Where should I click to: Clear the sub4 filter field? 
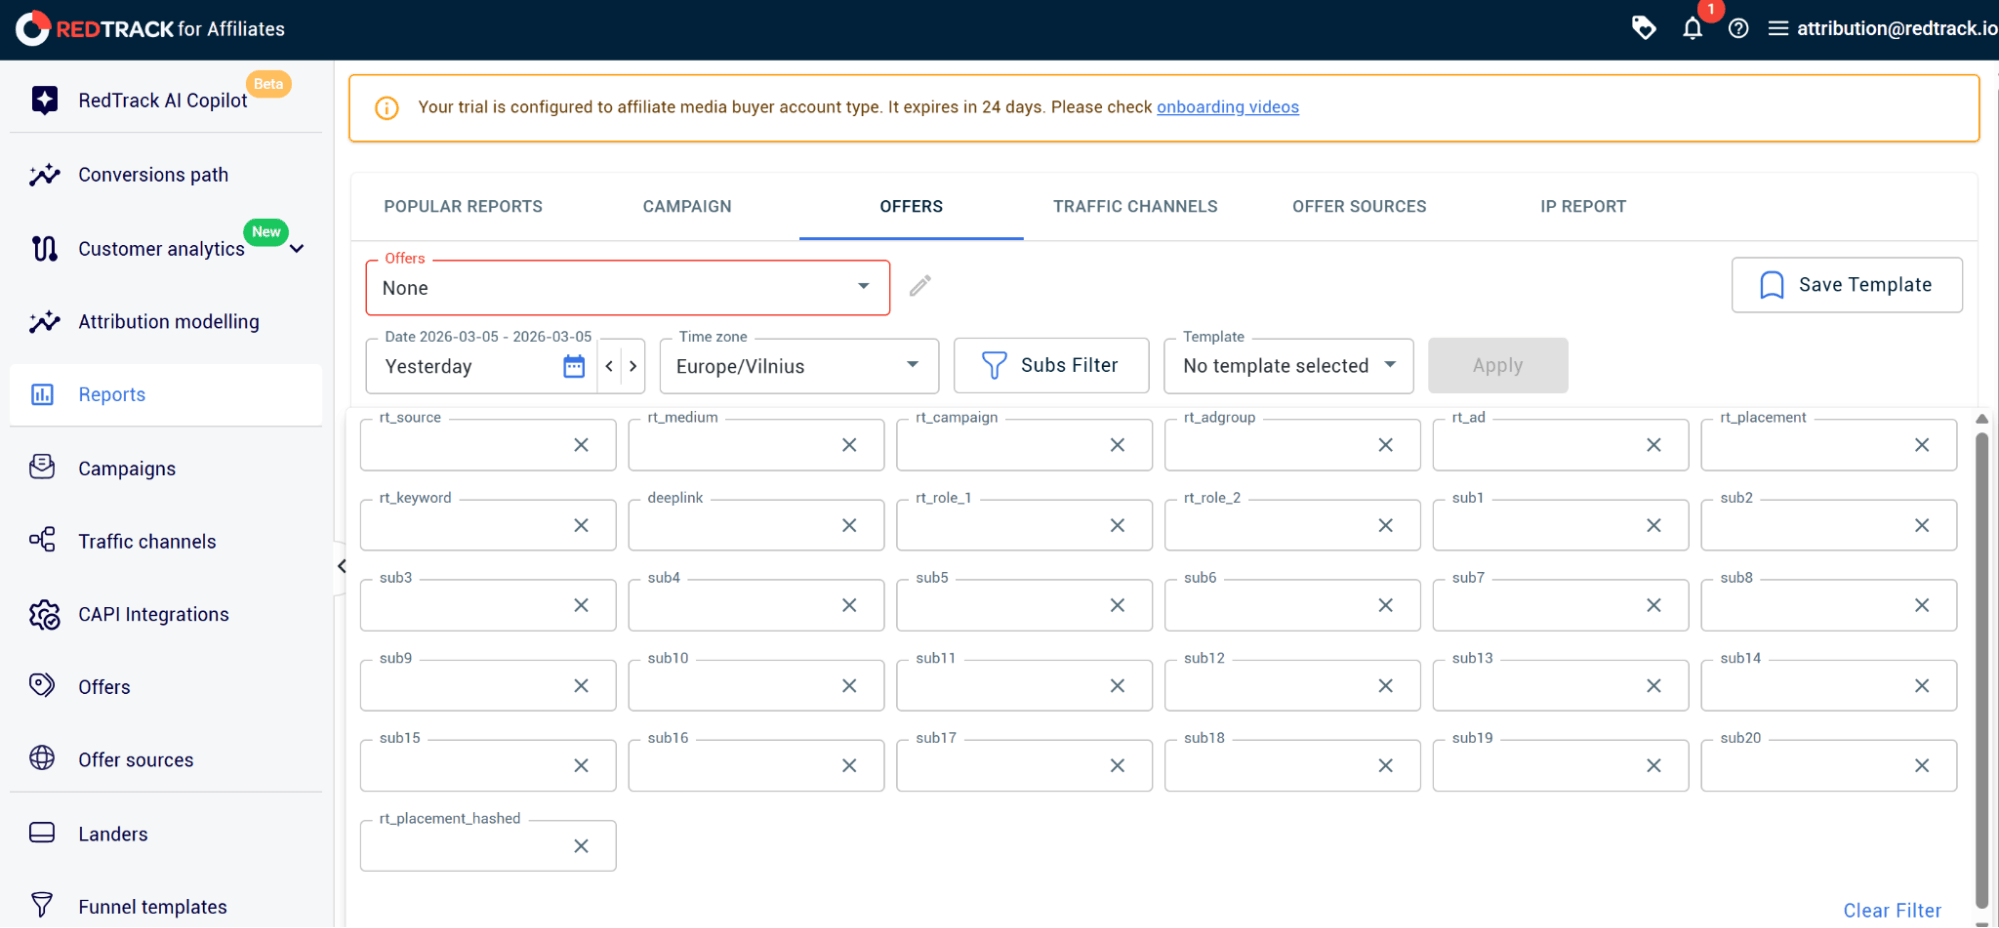(849, 605)
